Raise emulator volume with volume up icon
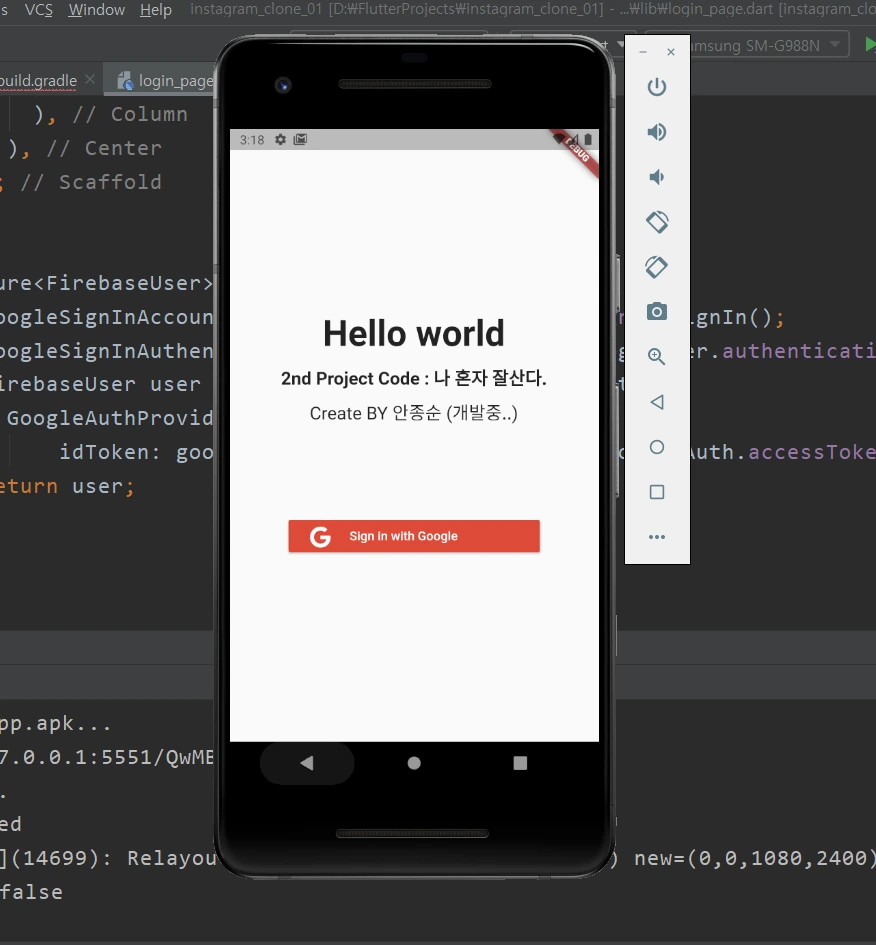This screenshot has height=945, width=876. click(x=657, y=132)
